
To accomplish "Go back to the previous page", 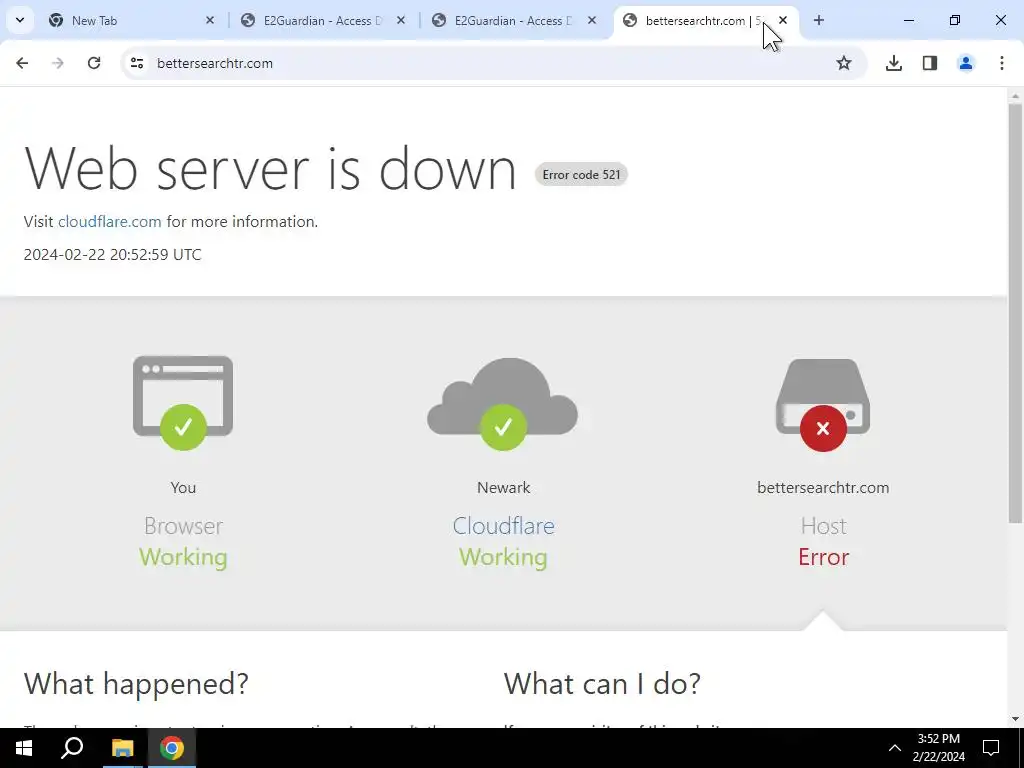I will tap(22, 63).
